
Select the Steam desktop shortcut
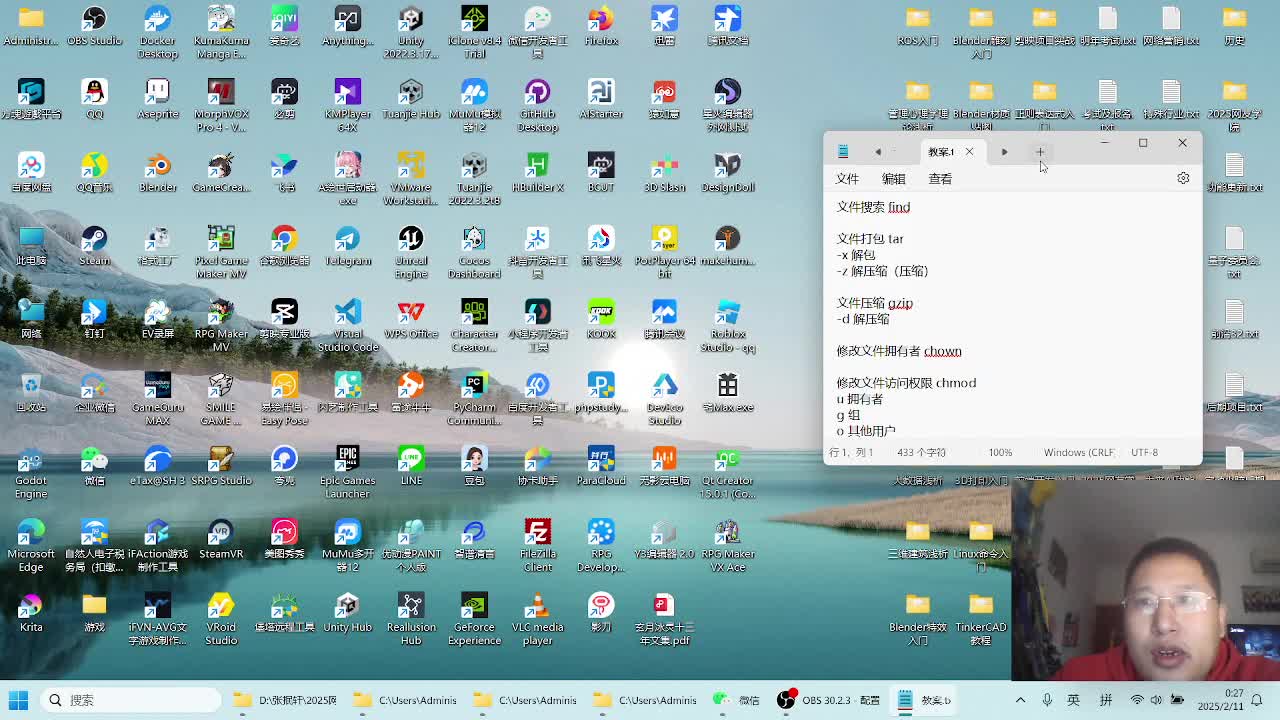point(94,247)
